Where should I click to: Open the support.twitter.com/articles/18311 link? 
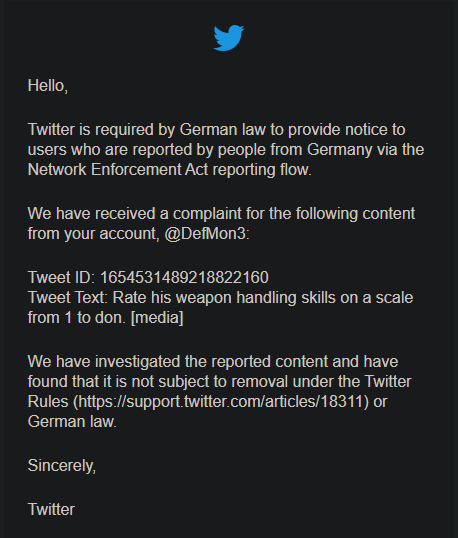click(221, 401)
